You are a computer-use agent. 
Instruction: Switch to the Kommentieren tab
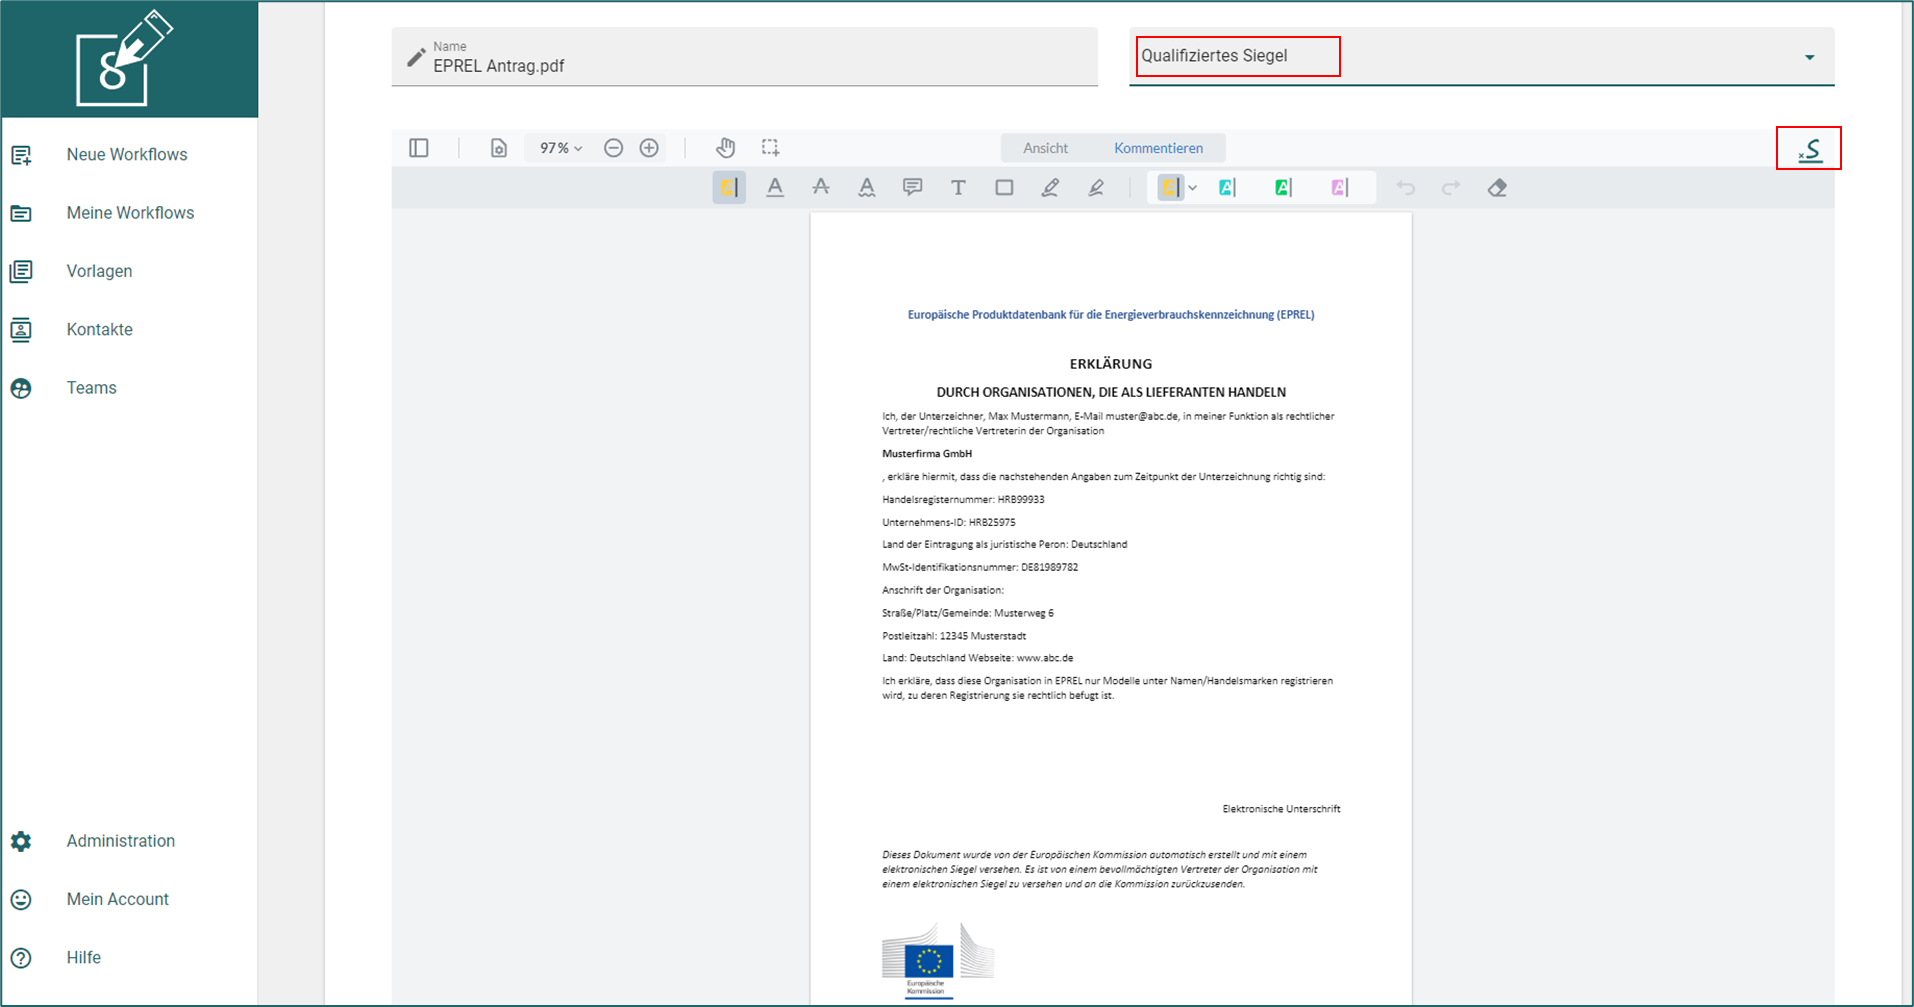(1159, 148)
